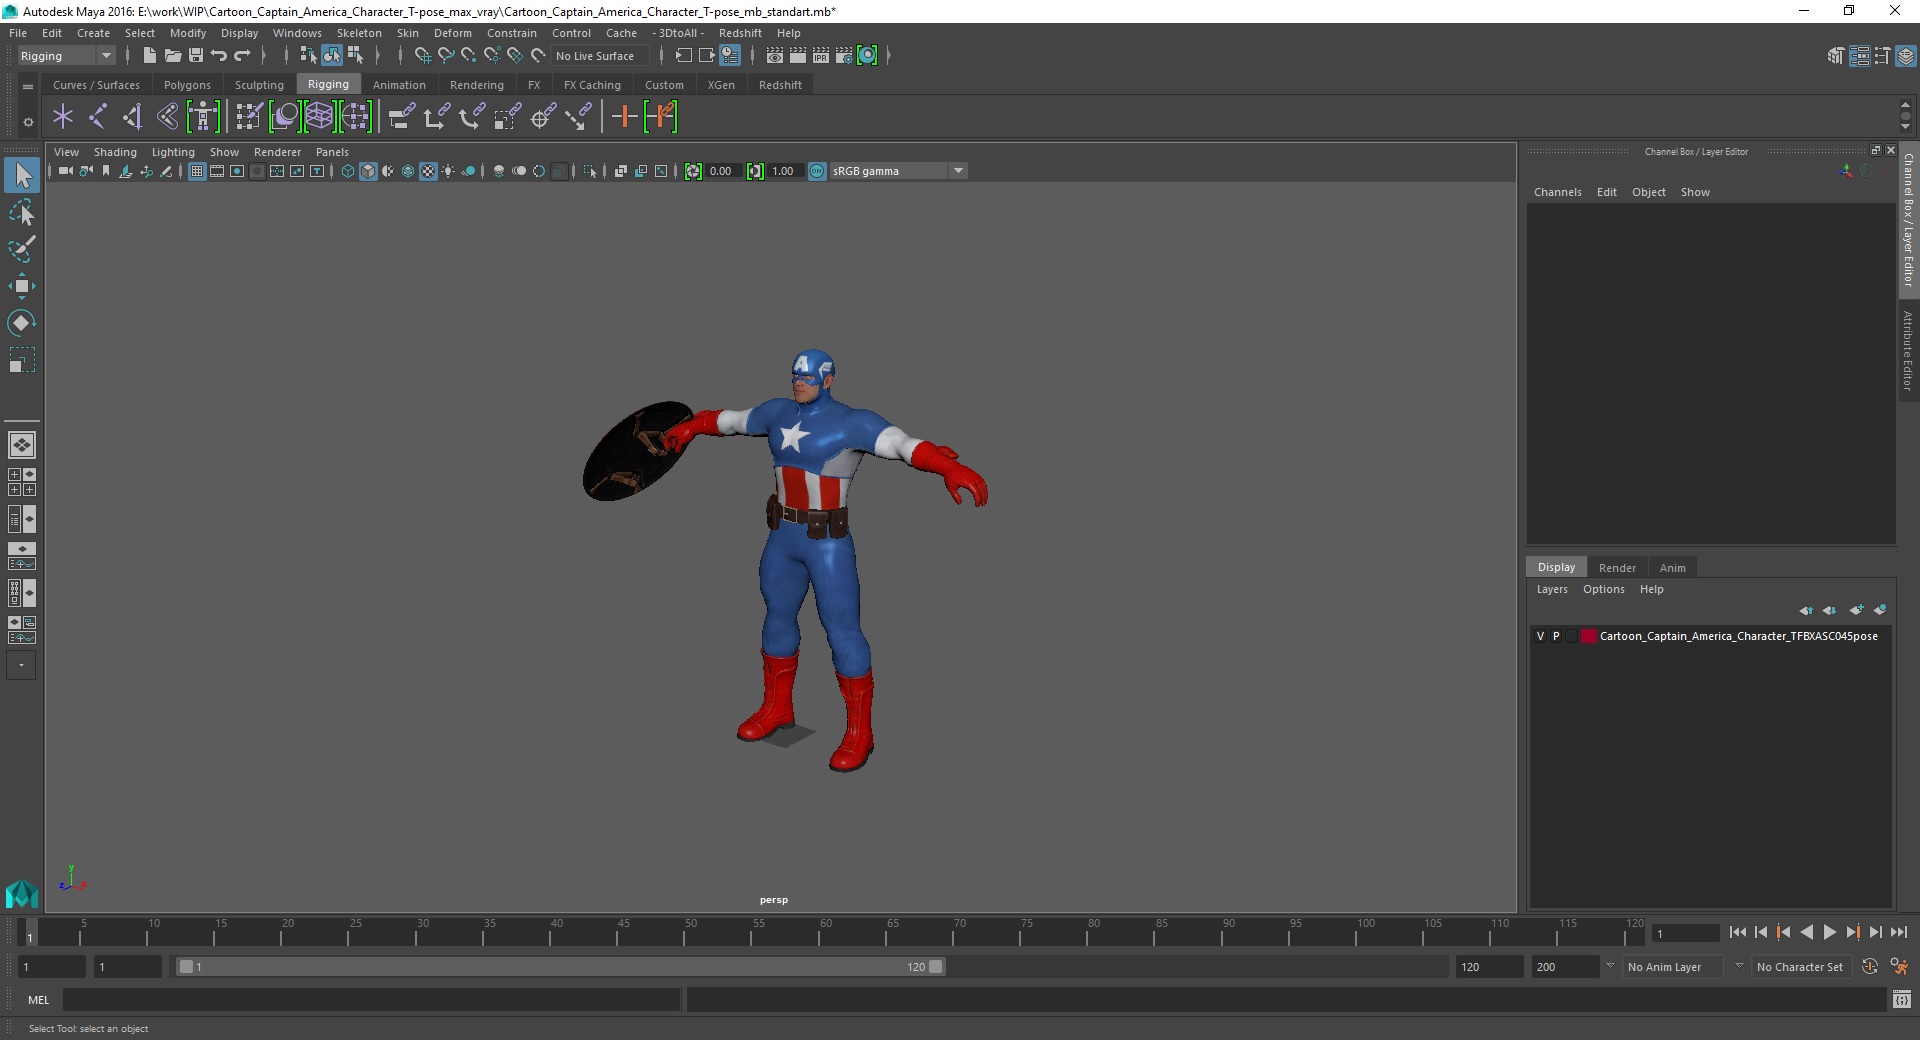Screen dimensions: 1920x1040
Task: Open the sRGB gamma view transform dropdown
Action: click(x=898, y=171)
